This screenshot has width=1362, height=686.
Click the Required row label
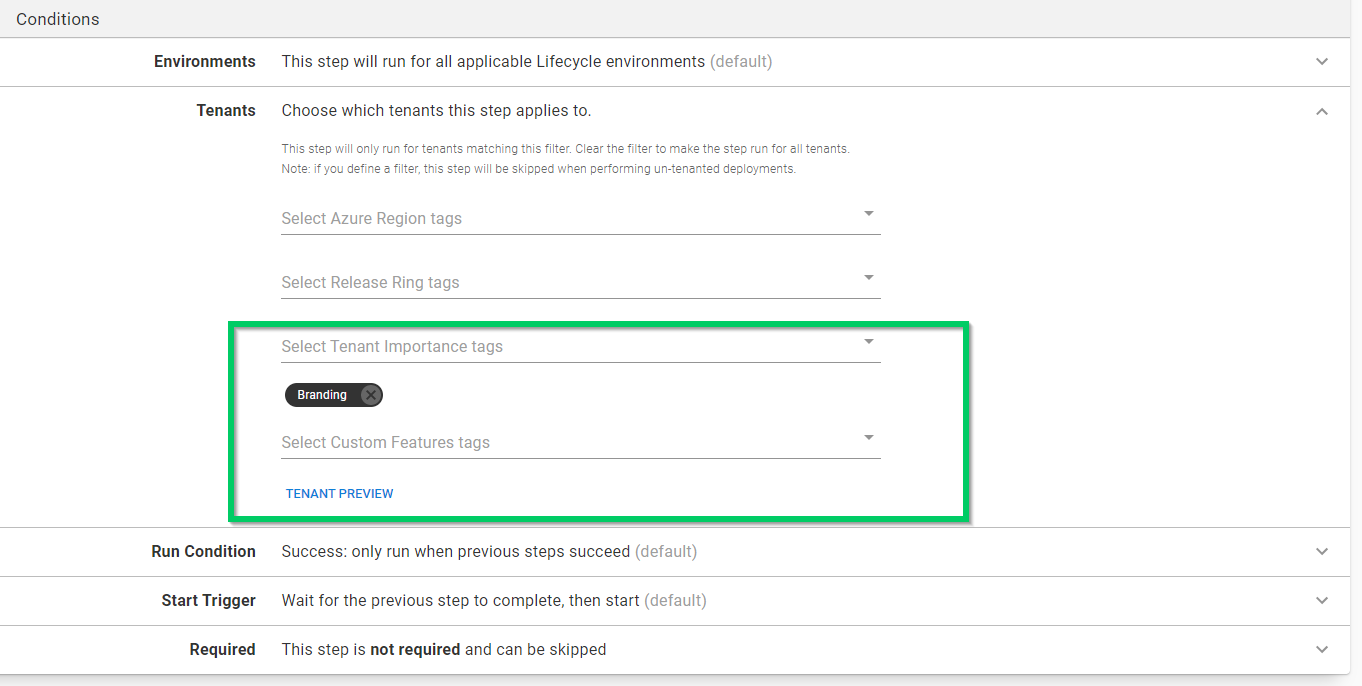[x=222, y=650]
